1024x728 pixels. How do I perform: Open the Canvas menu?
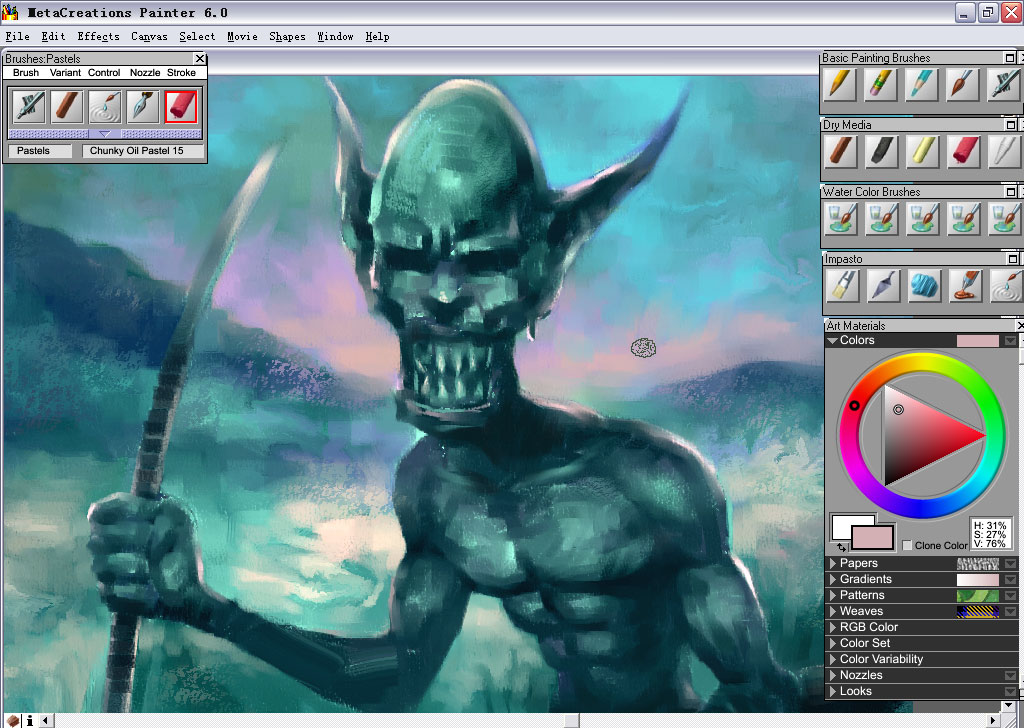[x=149, y=37]
